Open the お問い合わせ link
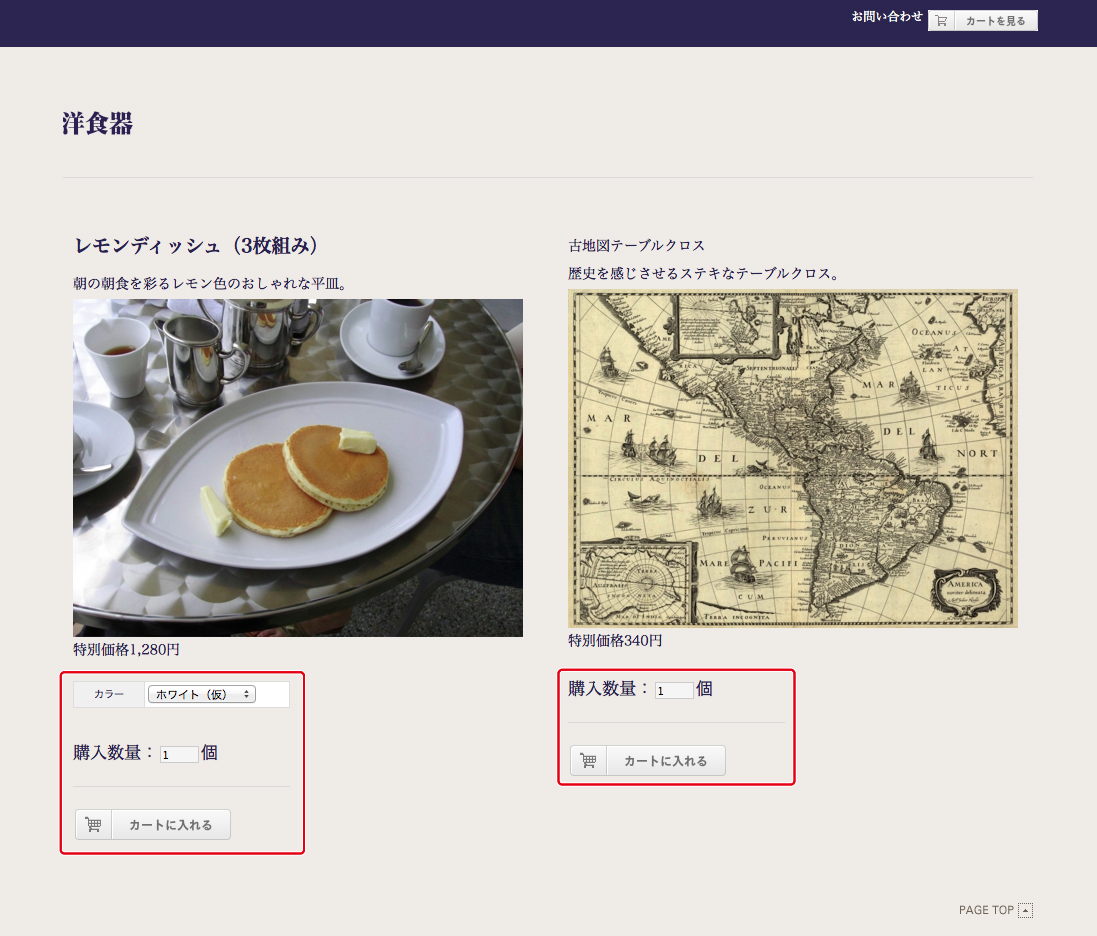Image resolution: width=1097 pixels, height=936 pixels. click(887, 17)
